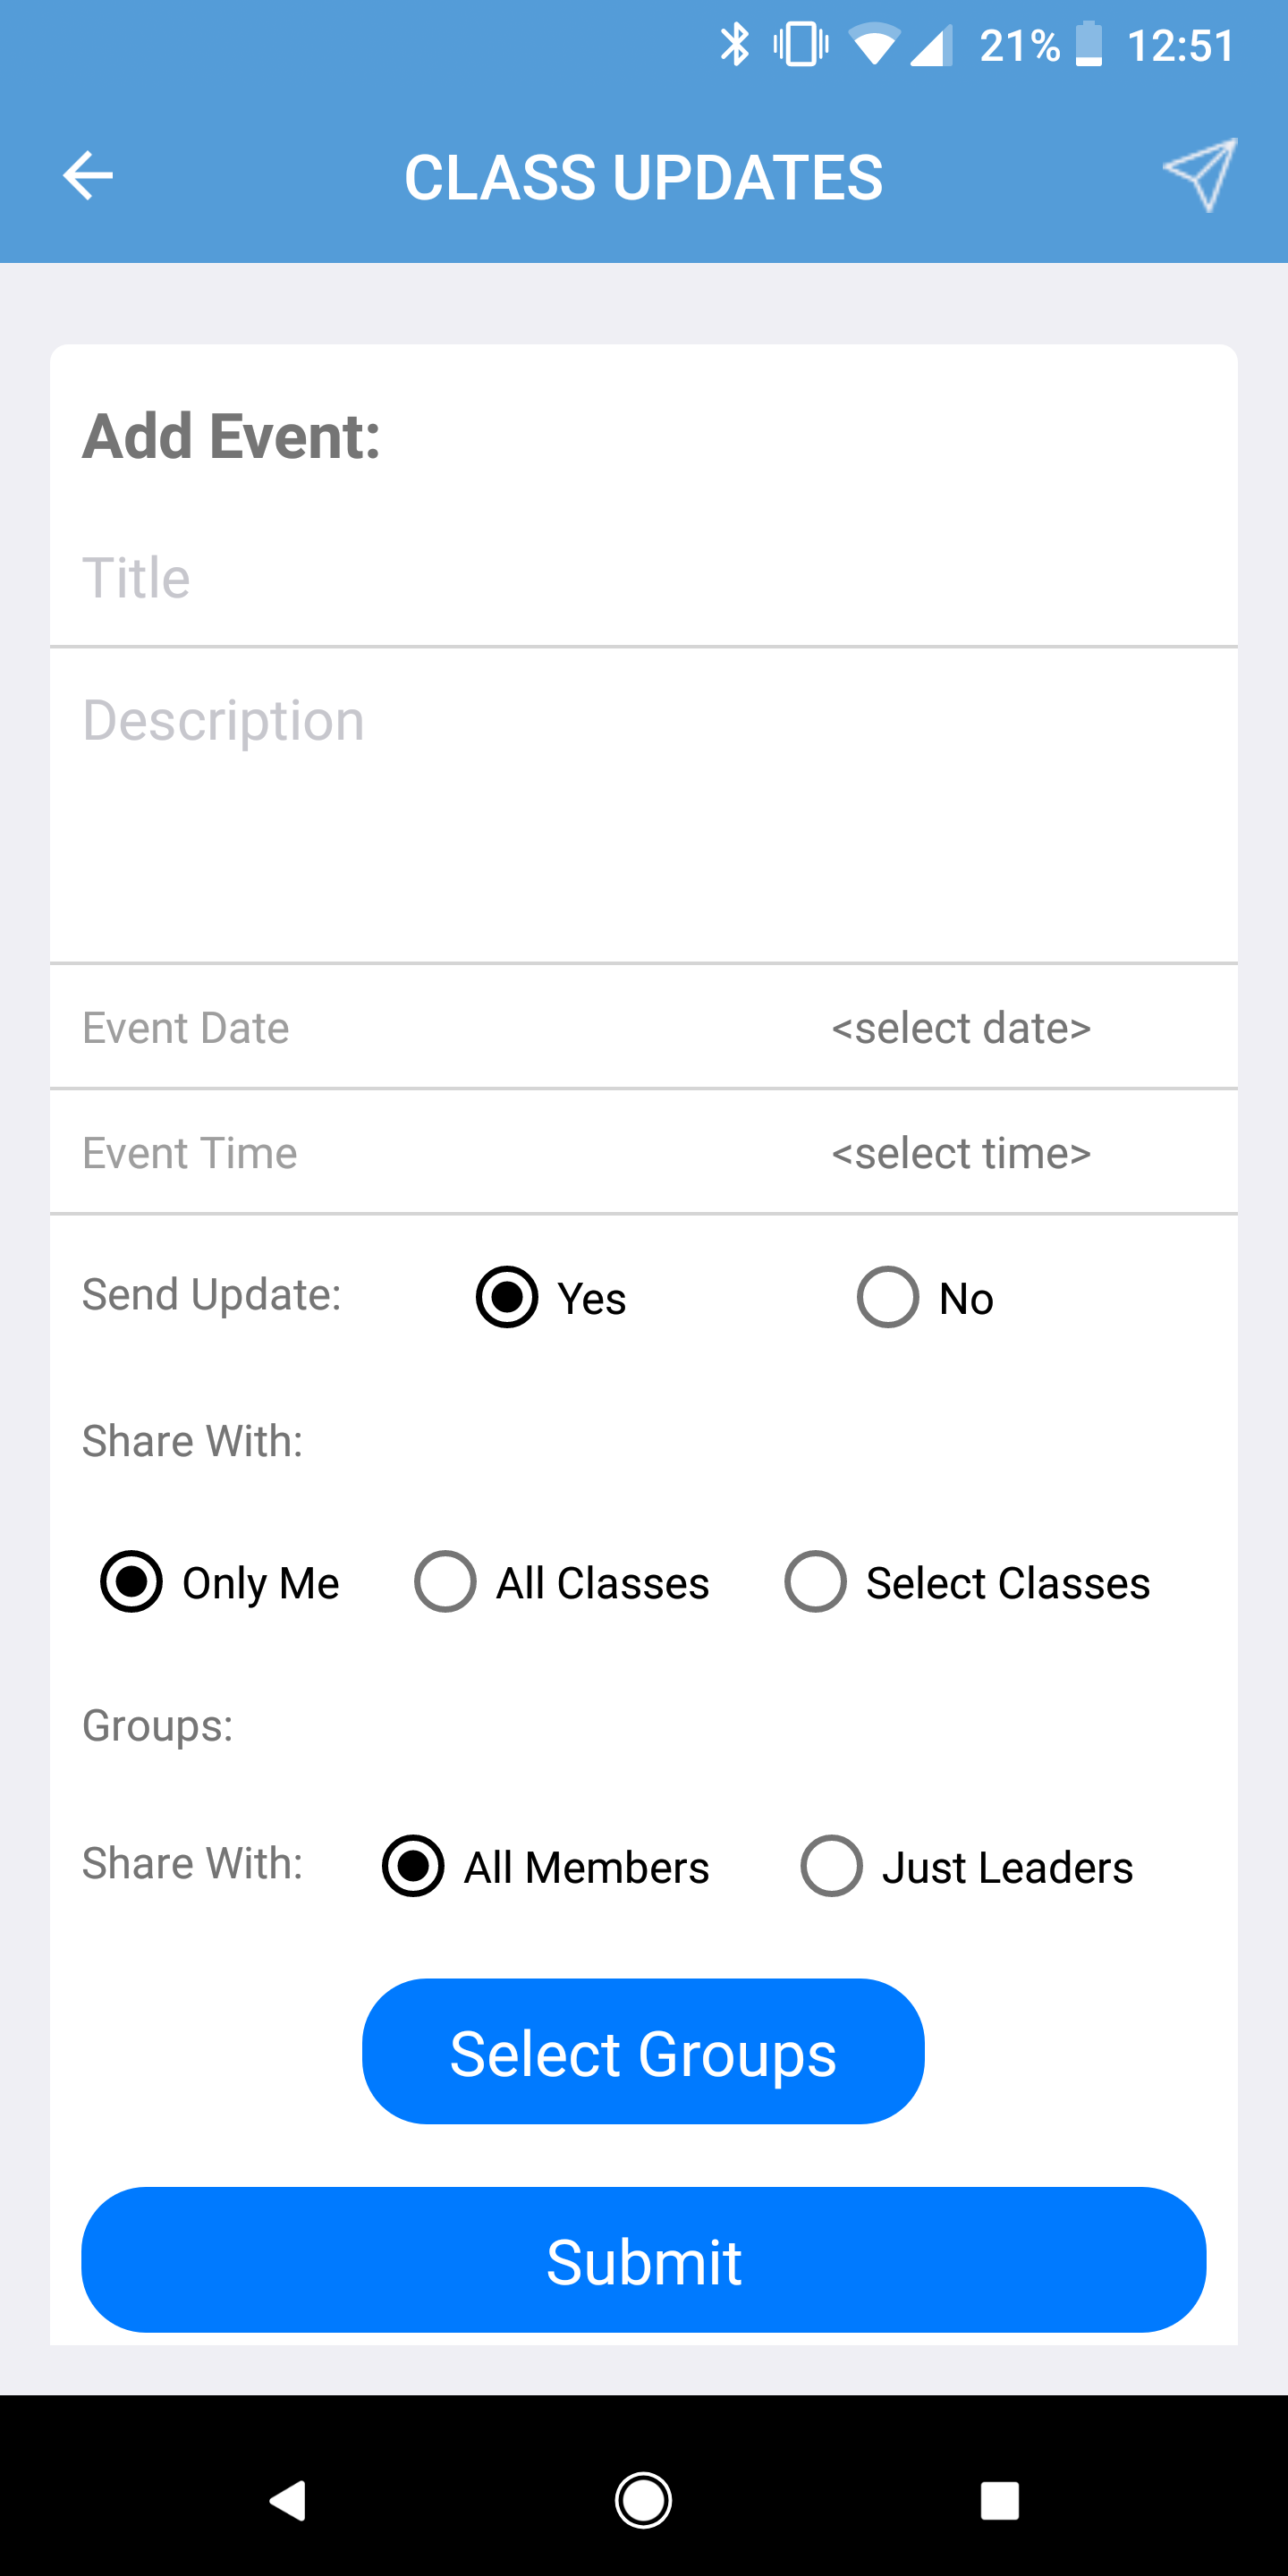Open the Event Date picker

[x=960, y=1028]
